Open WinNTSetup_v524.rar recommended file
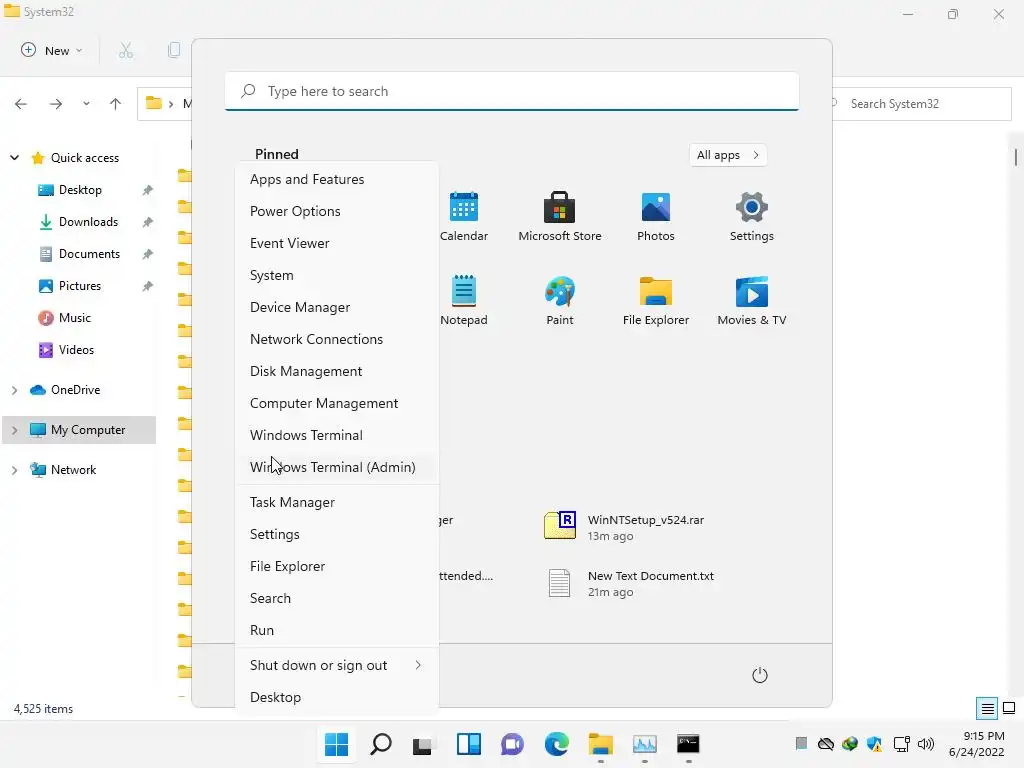The image size is (1024, 768). click(625, 526)
